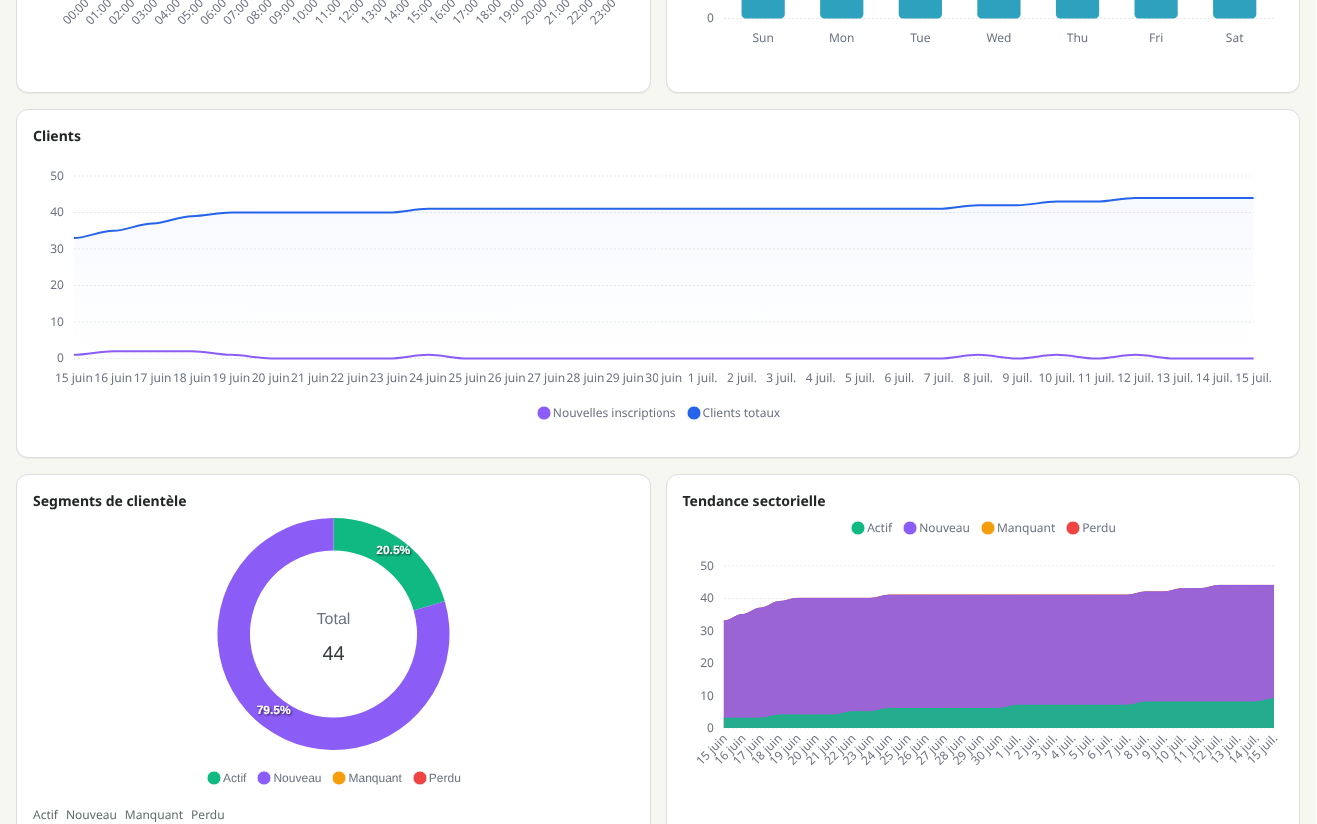Click '19 juin' on Clients chart axis
The image size is (1317, 824).
(231, 378)
